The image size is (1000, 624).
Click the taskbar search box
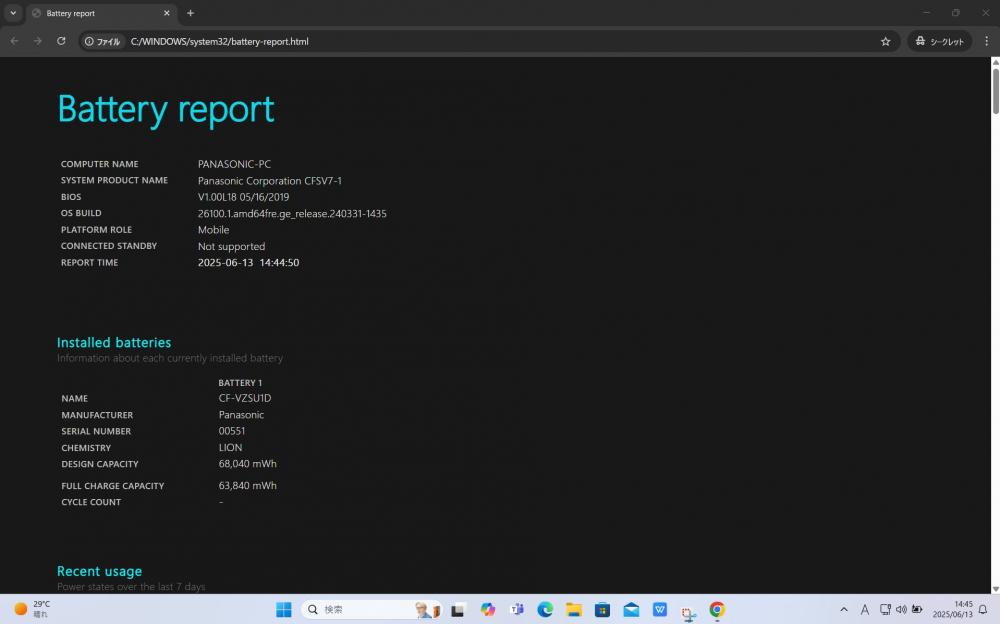pyautogui.click(x=371, y=610)
